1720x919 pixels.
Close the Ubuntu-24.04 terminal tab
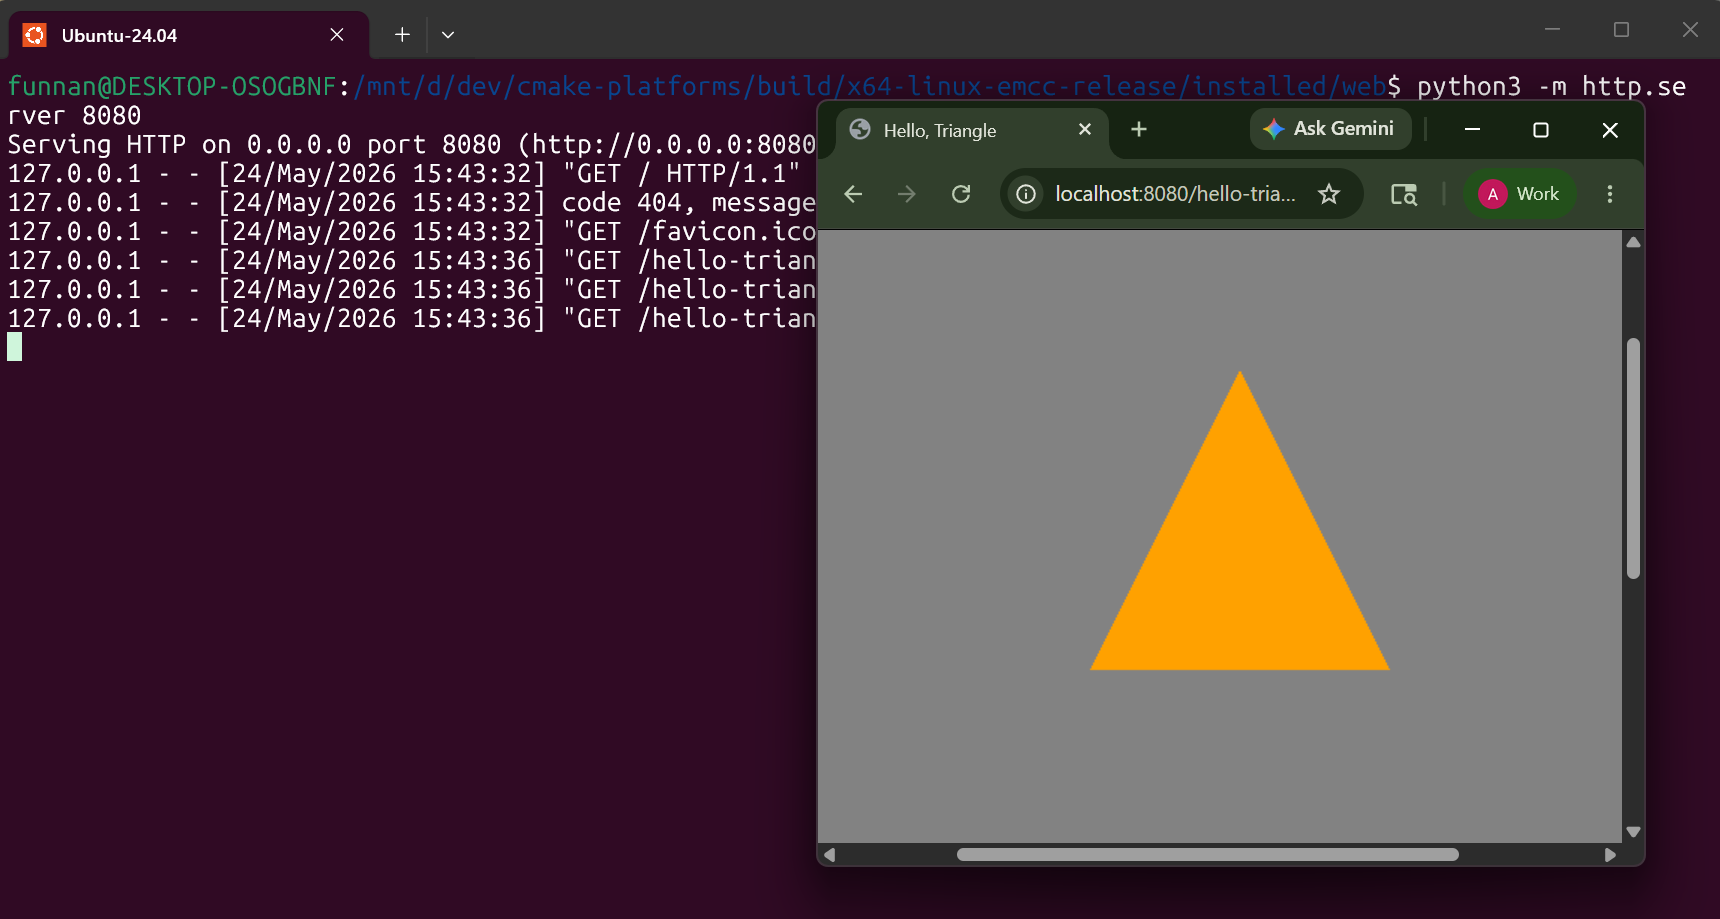pos(337,35)
